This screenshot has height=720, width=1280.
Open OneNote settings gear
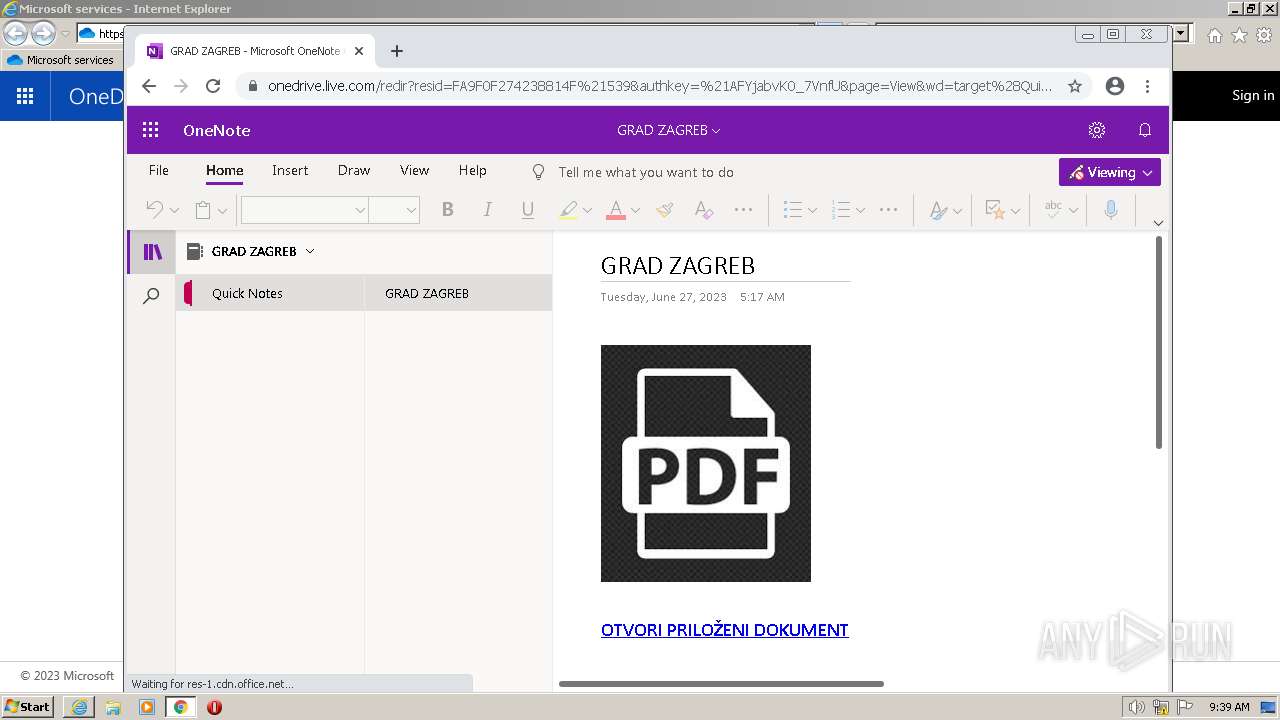click(1097, 130)
